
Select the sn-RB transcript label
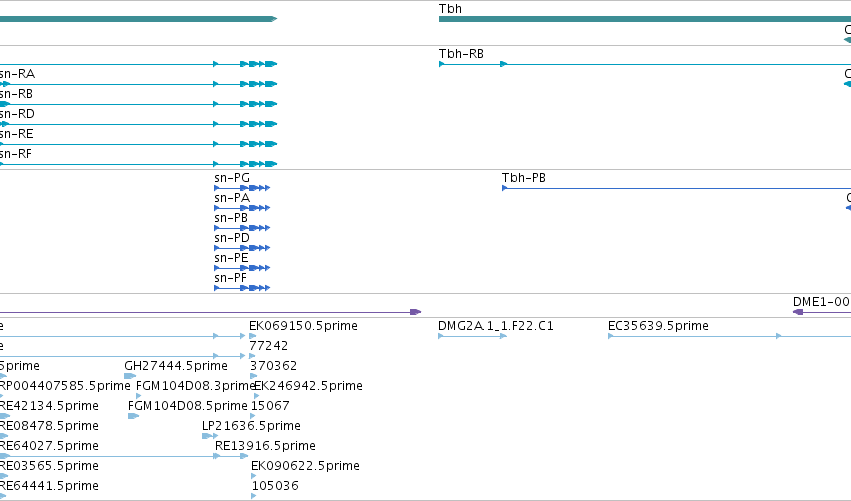[x=16, y=94]
